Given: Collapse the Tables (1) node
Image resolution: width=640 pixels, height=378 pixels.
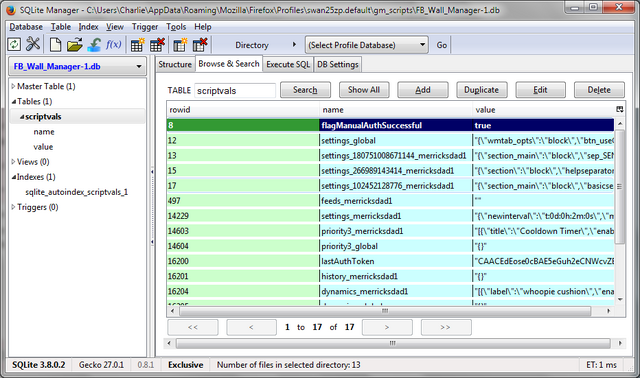Looking at the screenshot, I should click(13, 101).
